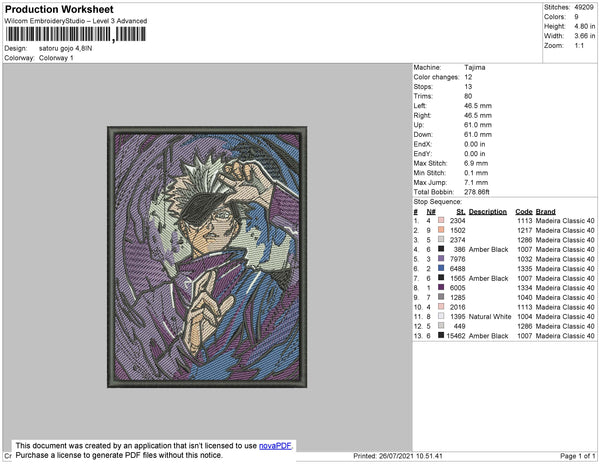This screenshot has height=464, width=600.
Task: Click code '1335' in stop row 6
Action: 525,269
